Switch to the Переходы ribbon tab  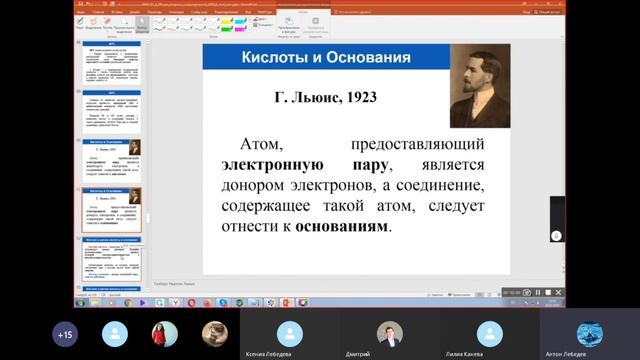pyautogui.click(x=155, y=12)
